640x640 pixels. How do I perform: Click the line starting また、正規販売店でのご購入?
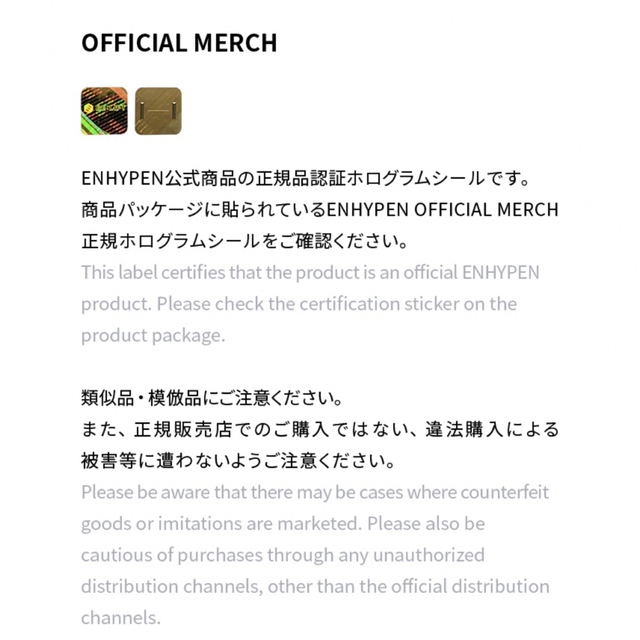(x=320, y=430)
